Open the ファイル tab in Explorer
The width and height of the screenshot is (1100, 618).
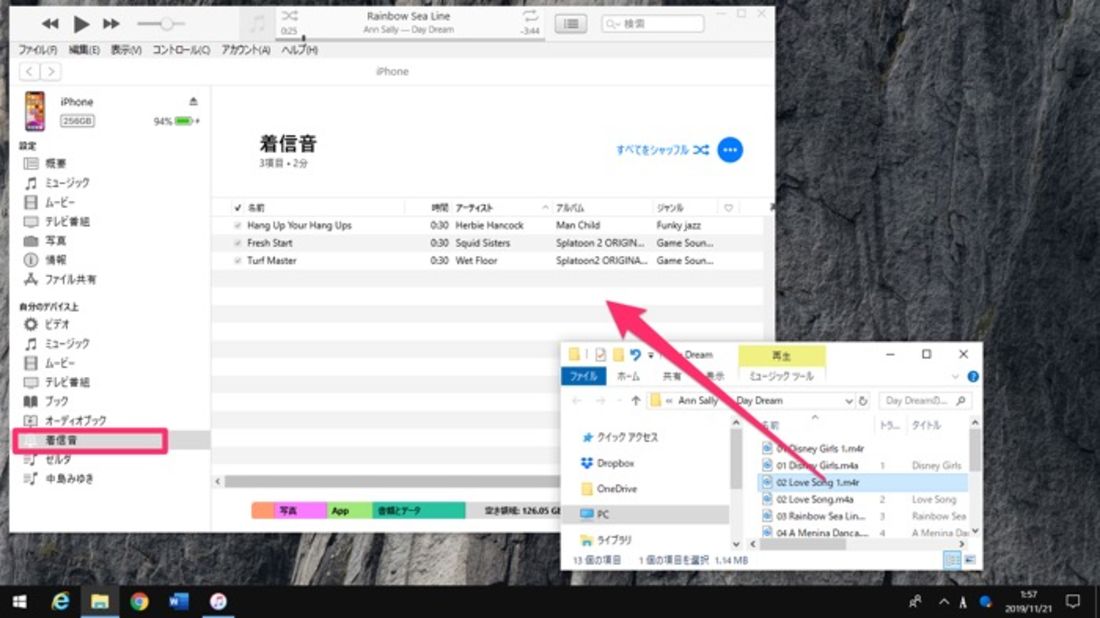[x=583, y=377]
